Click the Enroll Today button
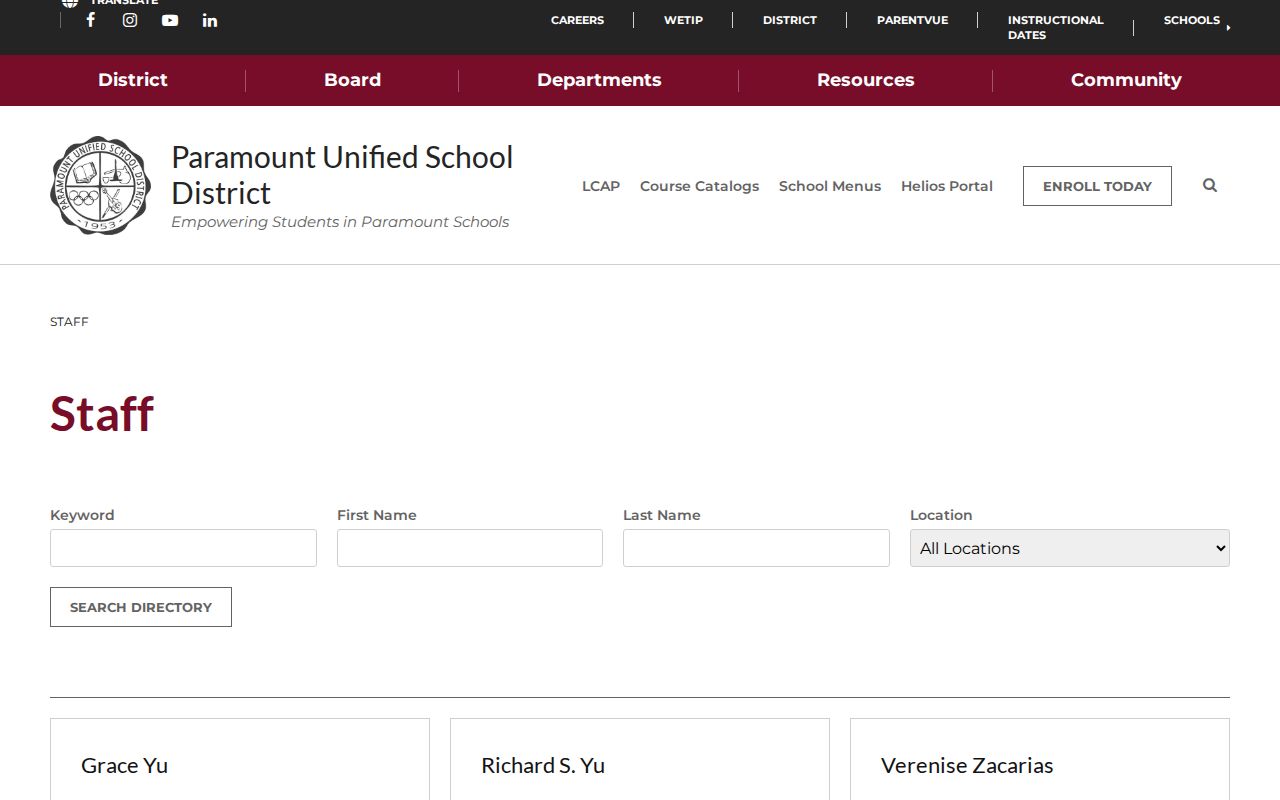 (1097, 186)
